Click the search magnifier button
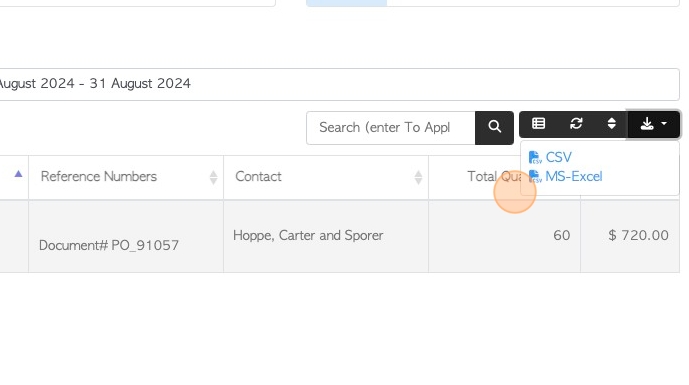 pos(494,127)
